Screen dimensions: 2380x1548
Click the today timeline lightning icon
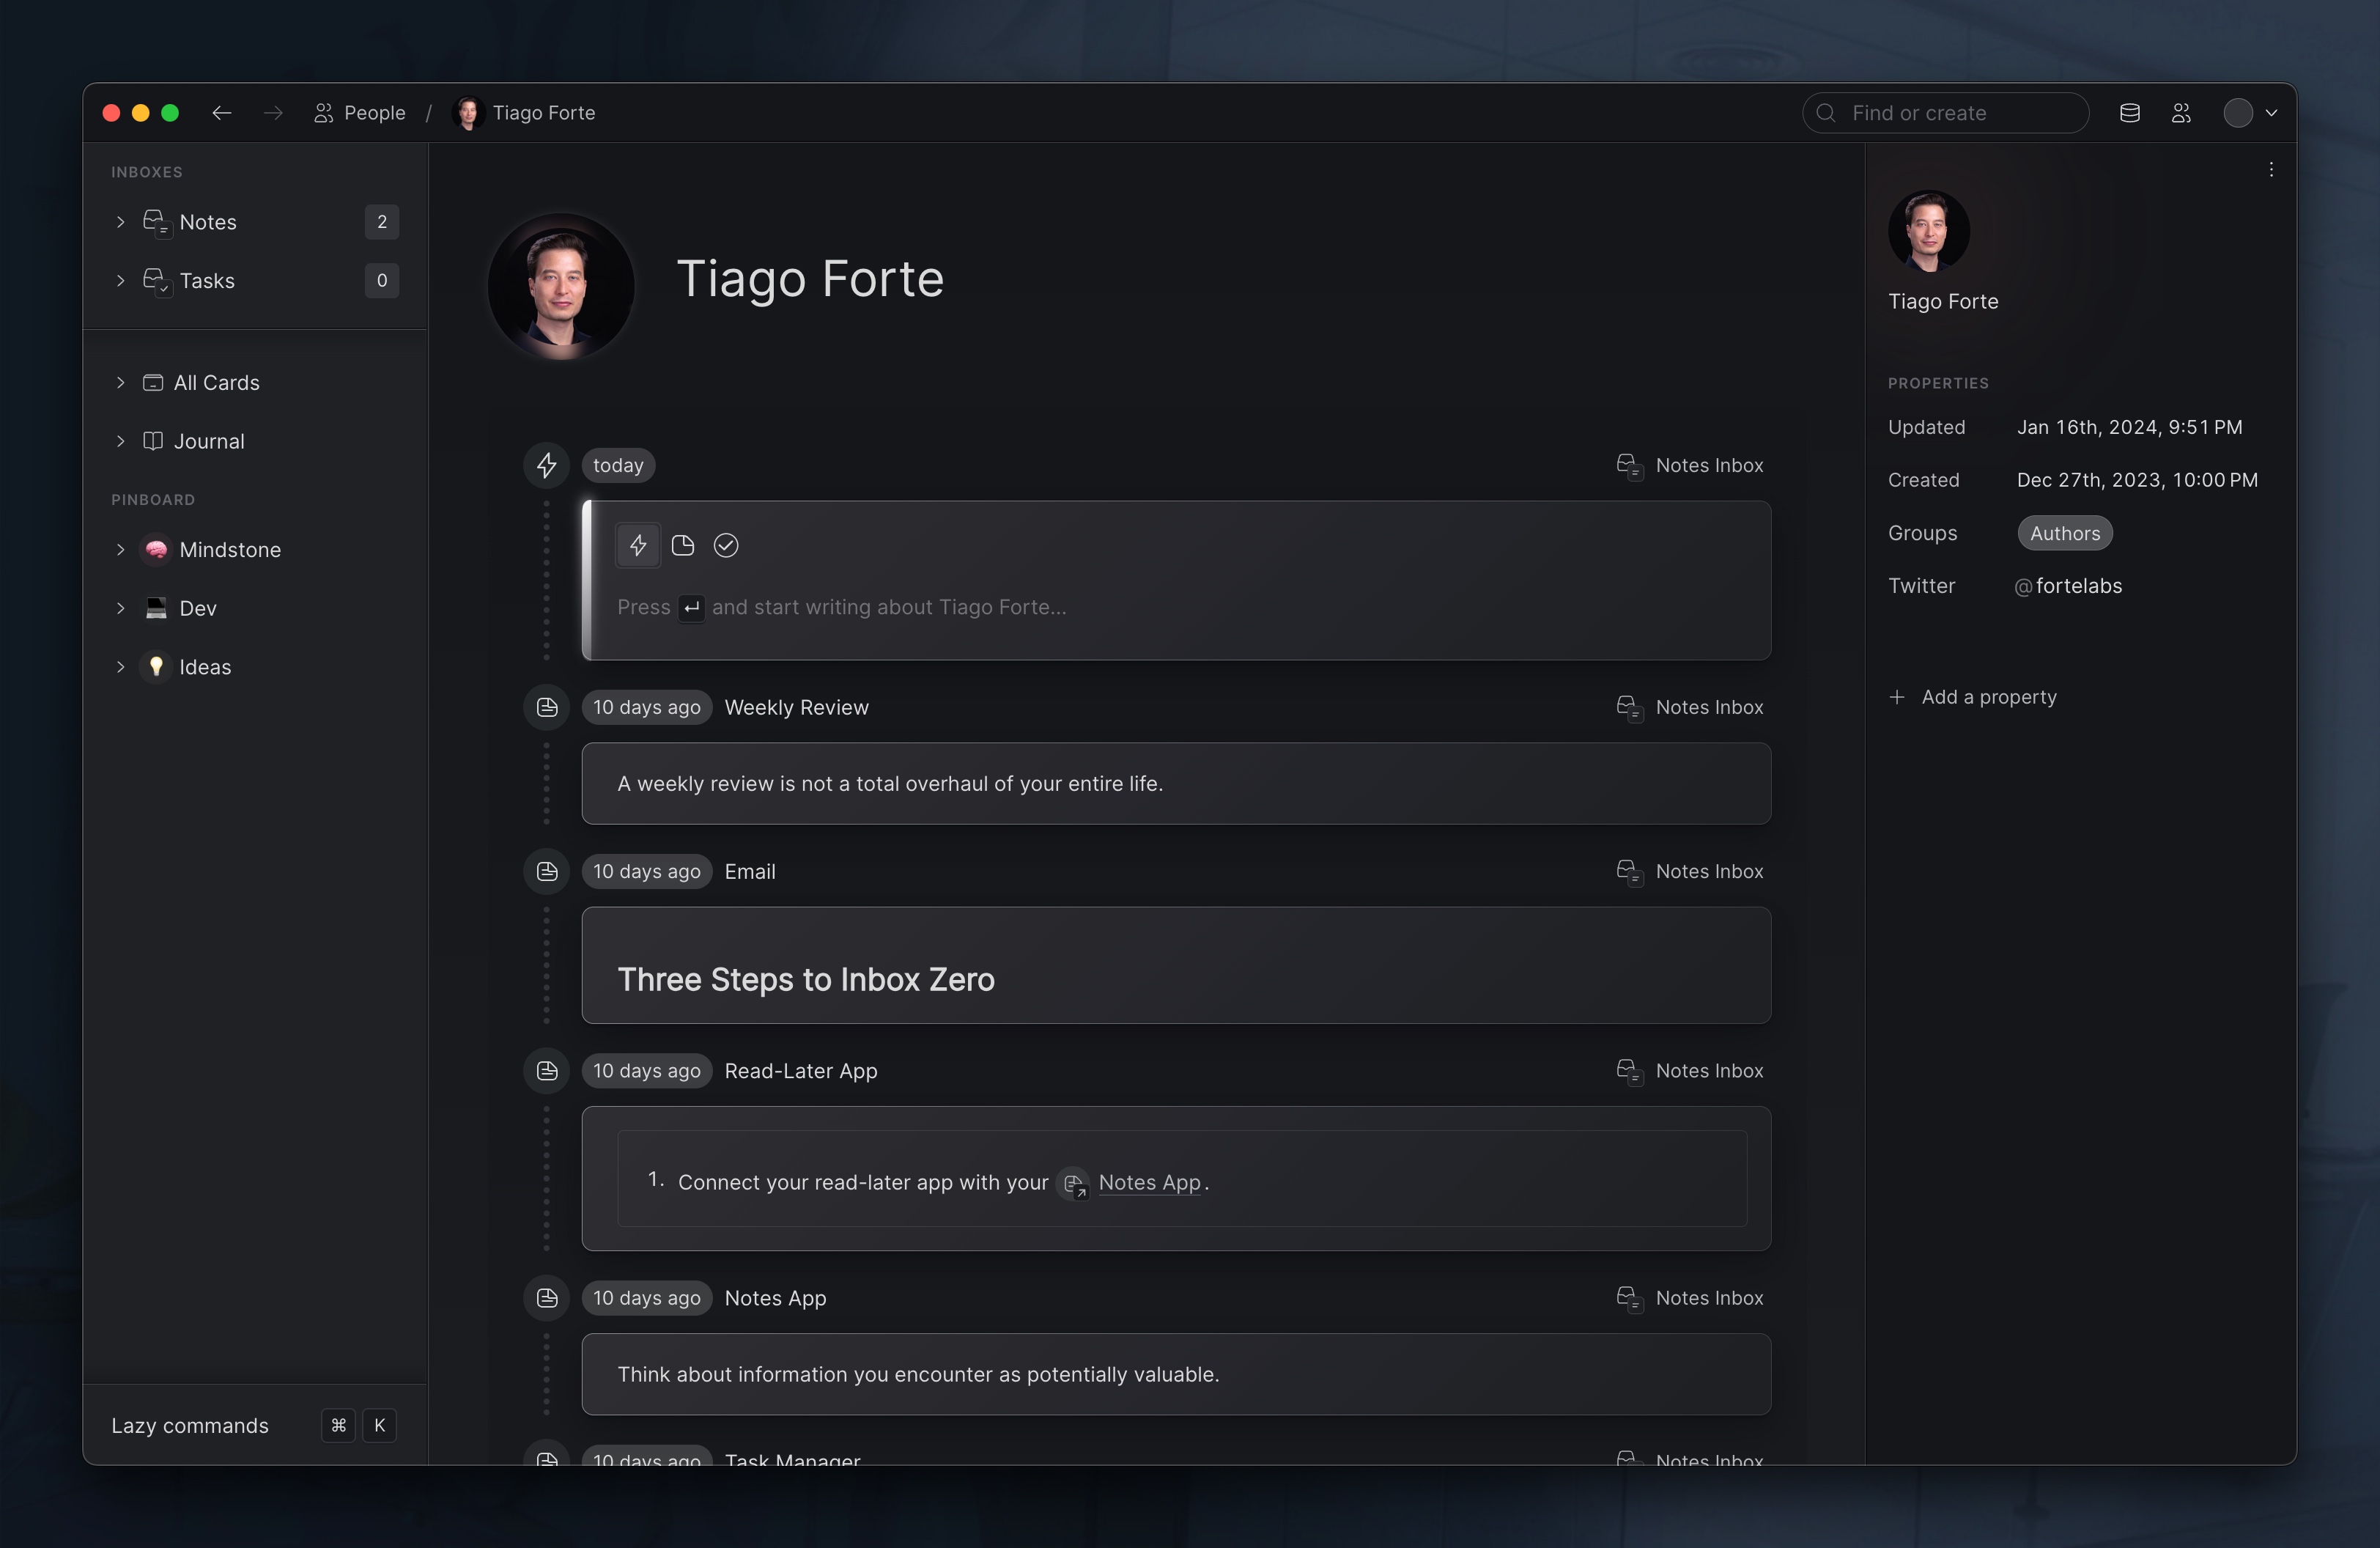click(x=546, y=465)
